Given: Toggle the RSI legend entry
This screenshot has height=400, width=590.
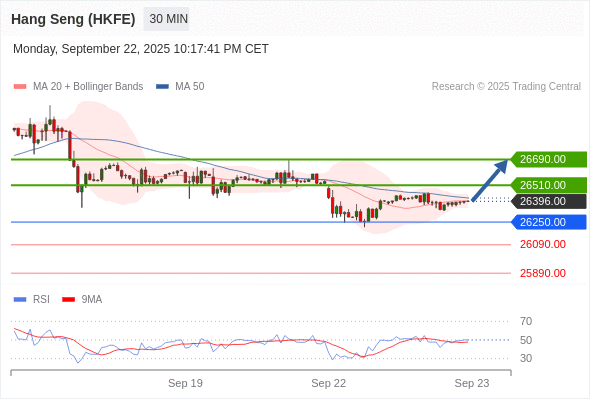Looking at the screenshot, I should point(32,300).
